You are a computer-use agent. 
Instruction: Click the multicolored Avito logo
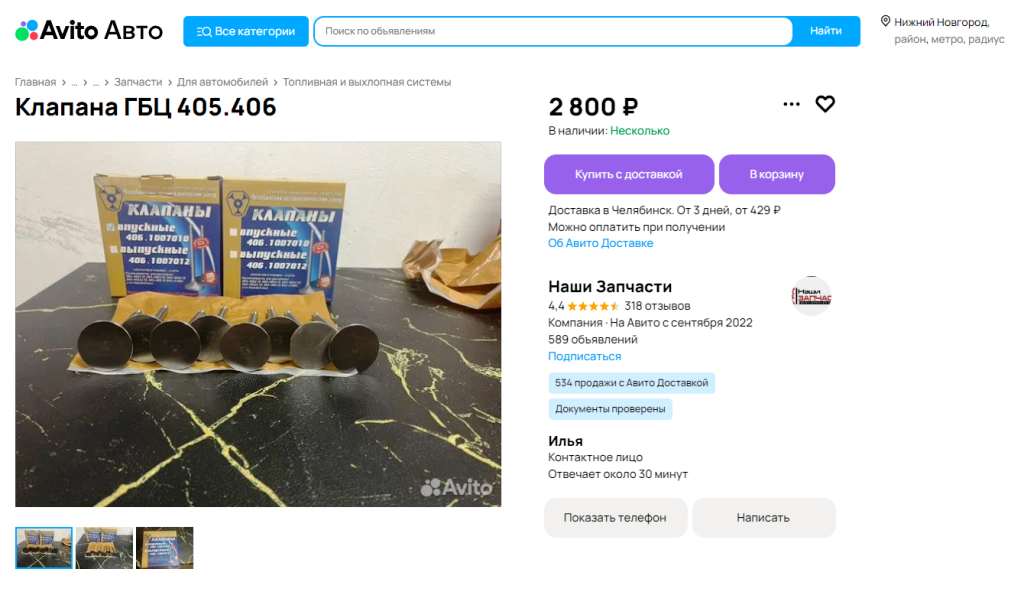tap(27, 30)
